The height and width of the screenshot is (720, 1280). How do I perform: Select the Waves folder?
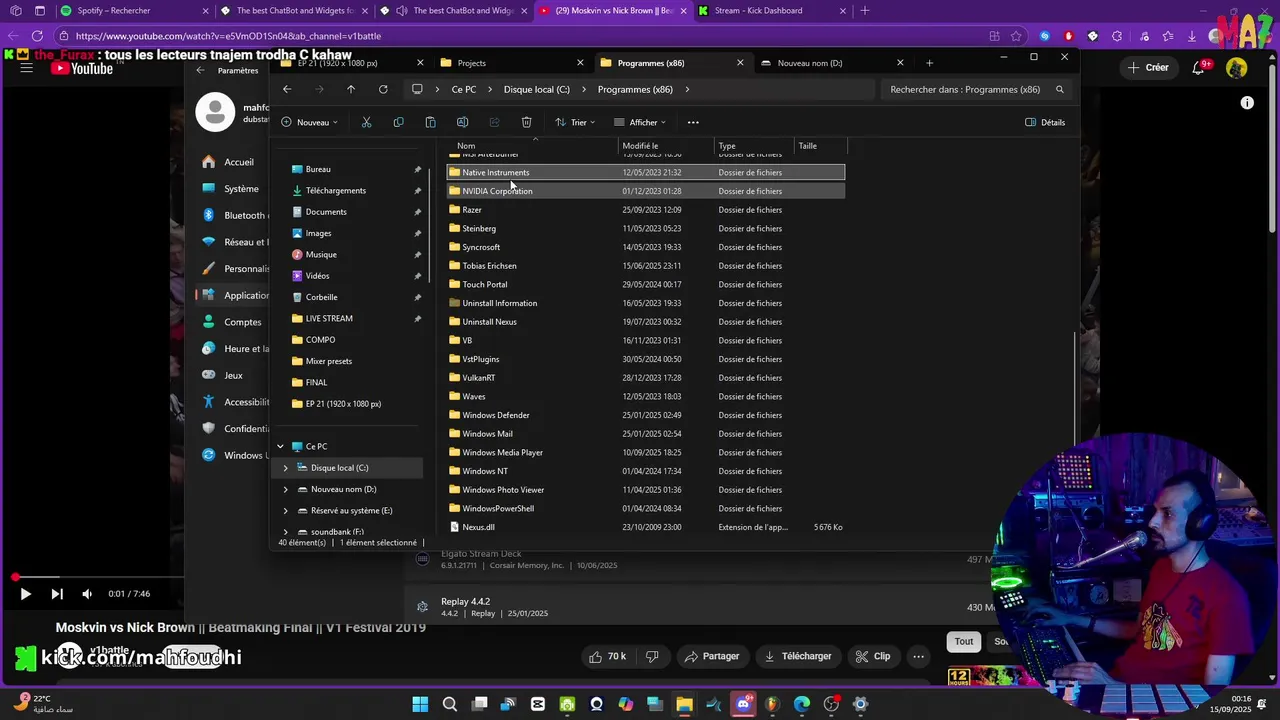(645, 396)
